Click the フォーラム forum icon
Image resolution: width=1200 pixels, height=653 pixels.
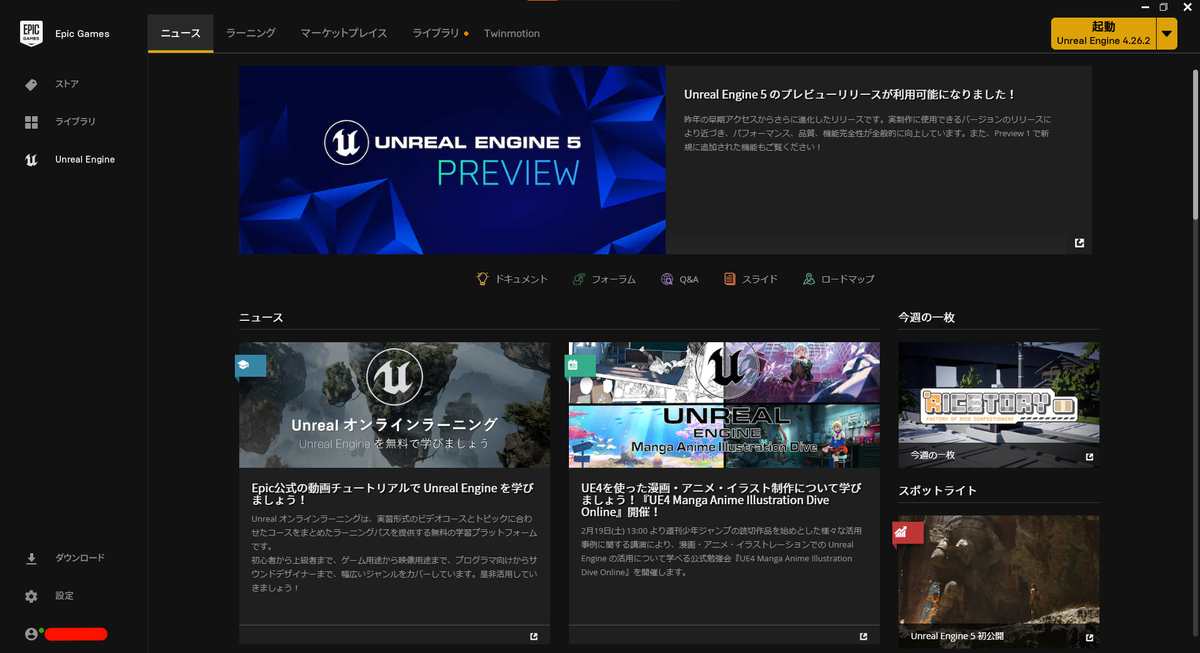(579, 279)
